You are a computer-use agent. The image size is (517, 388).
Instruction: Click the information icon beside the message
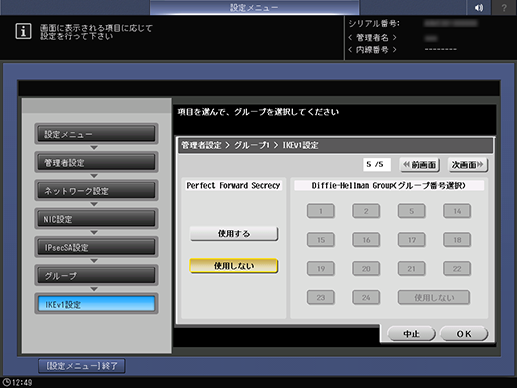point(23,32)
